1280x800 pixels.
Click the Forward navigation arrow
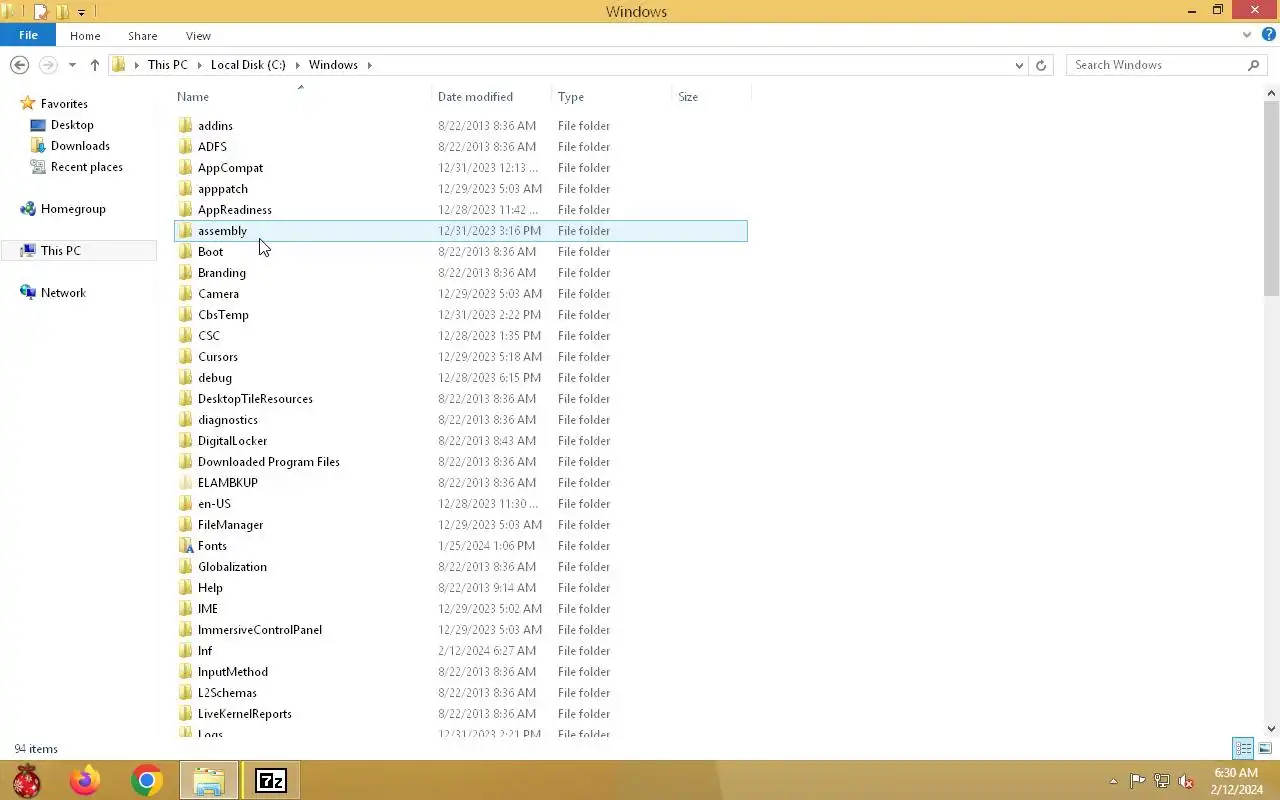point(47,64)
